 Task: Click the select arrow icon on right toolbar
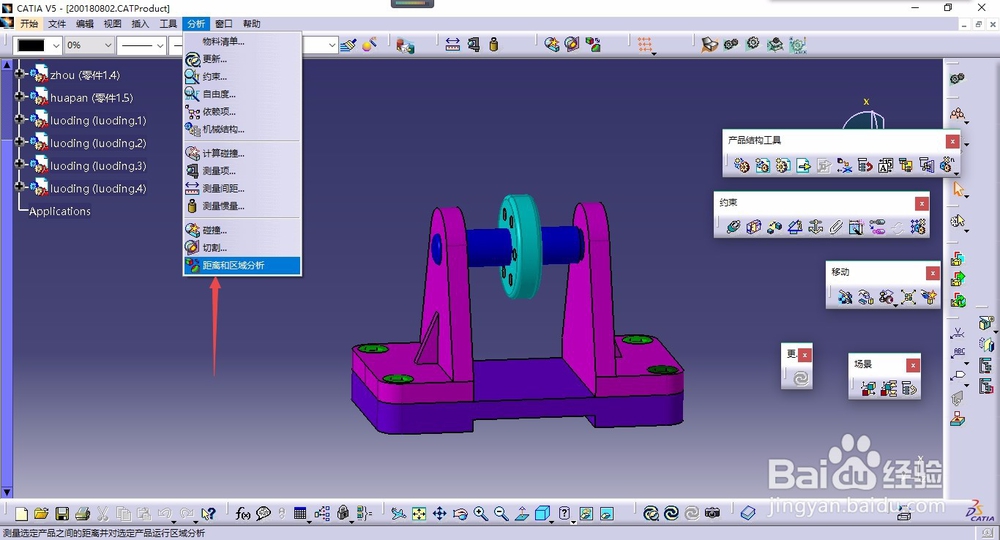coord(958,189)
